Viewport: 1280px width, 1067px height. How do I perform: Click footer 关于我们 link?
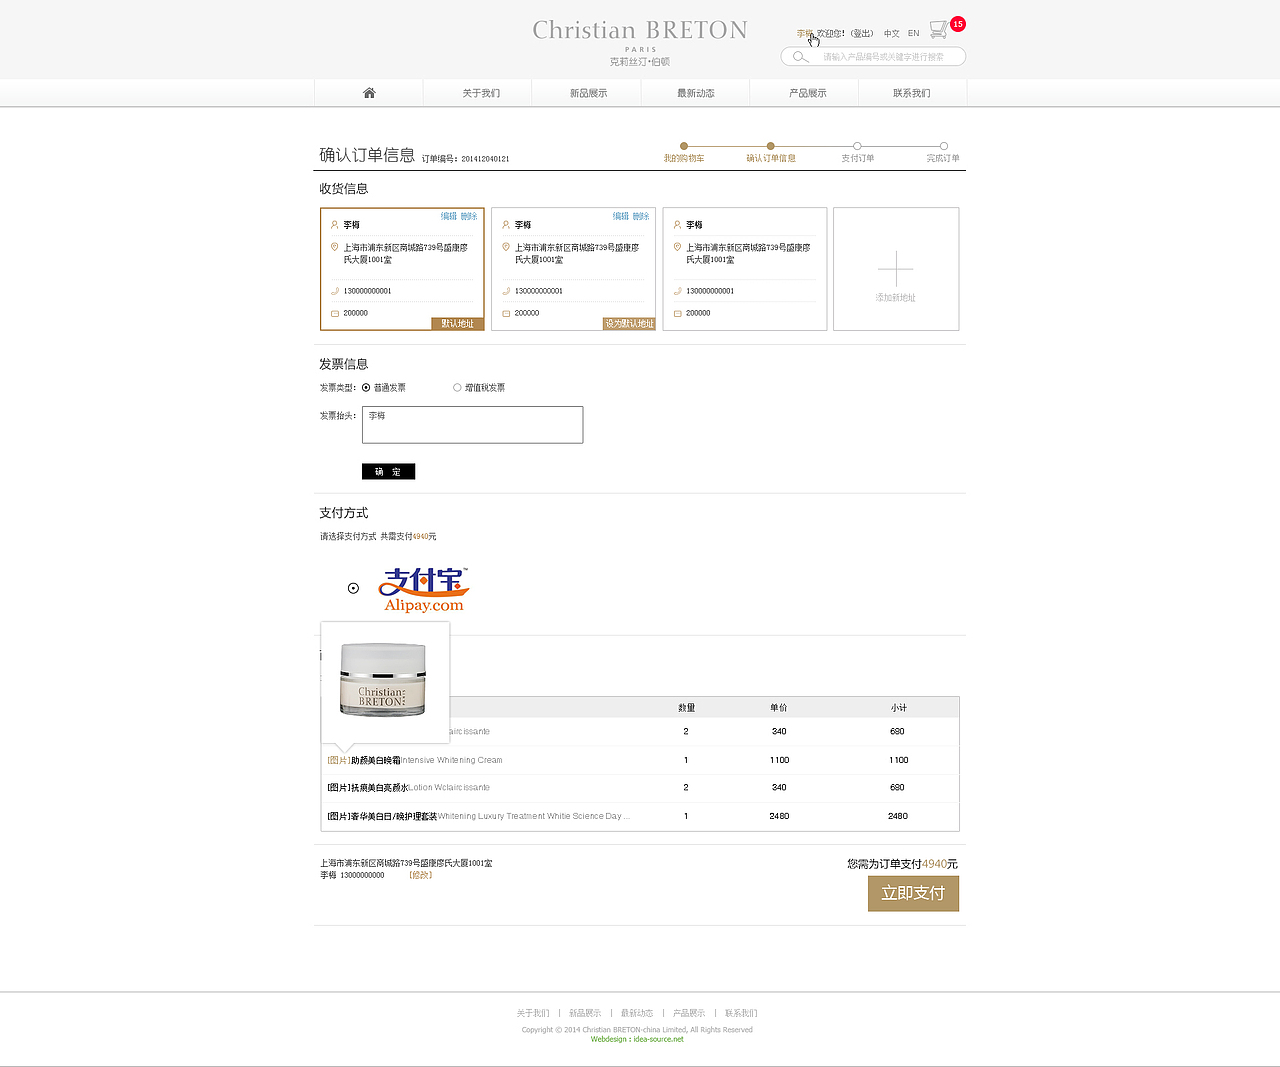coord(533,1013)
